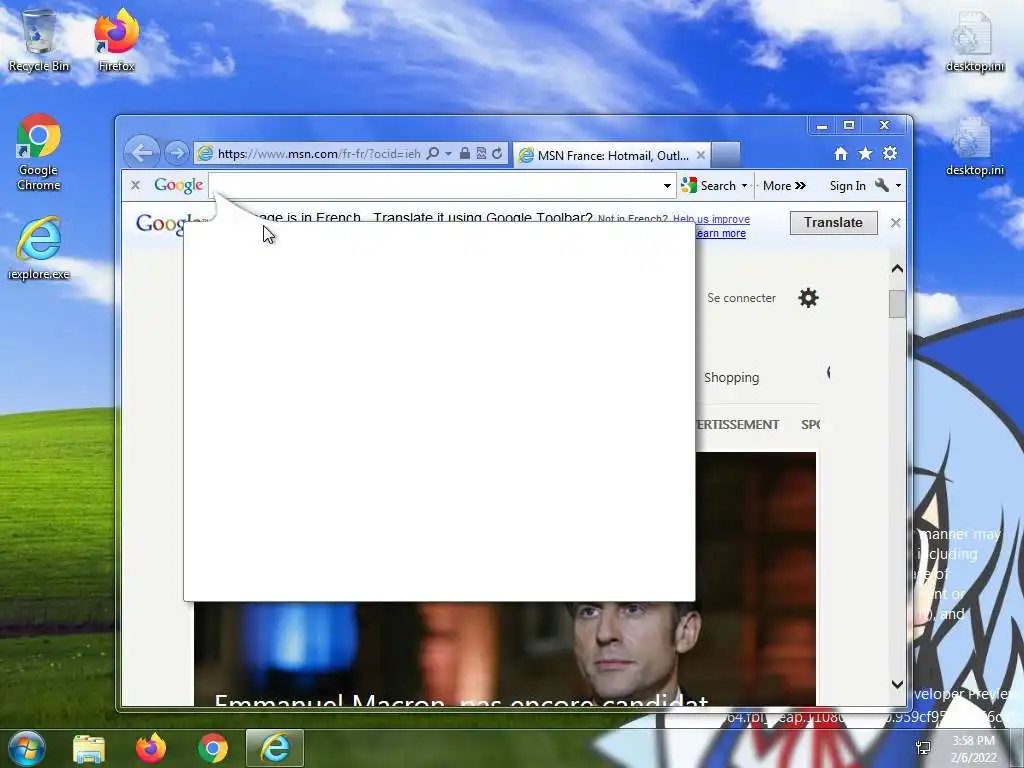Click the network icon in system tray
This screenshot has width=1024, height=768.
tap(923, 748)
